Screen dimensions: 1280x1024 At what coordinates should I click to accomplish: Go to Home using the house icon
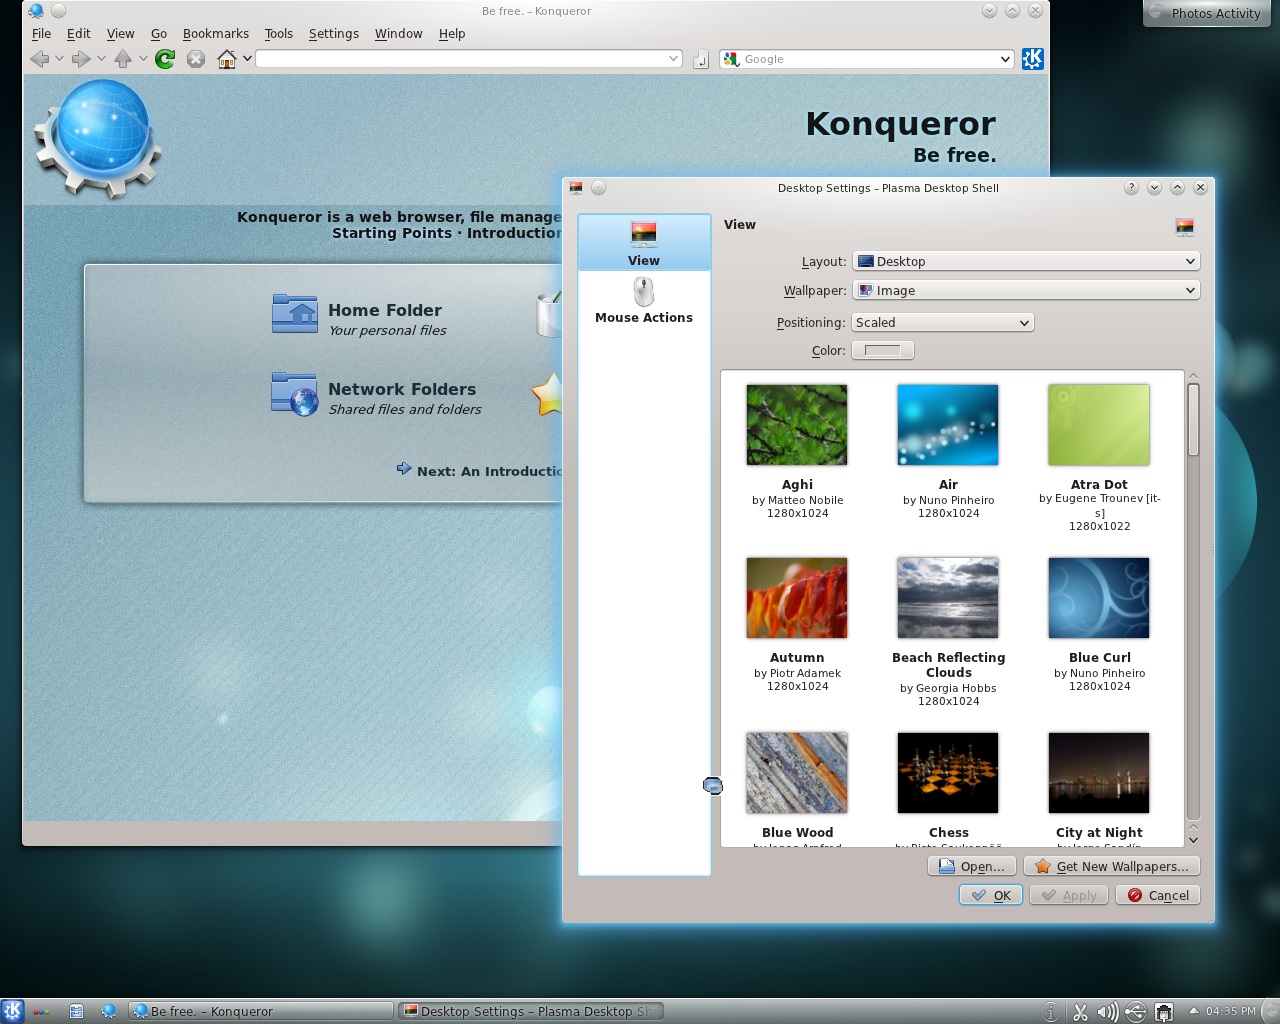point(227,59)
